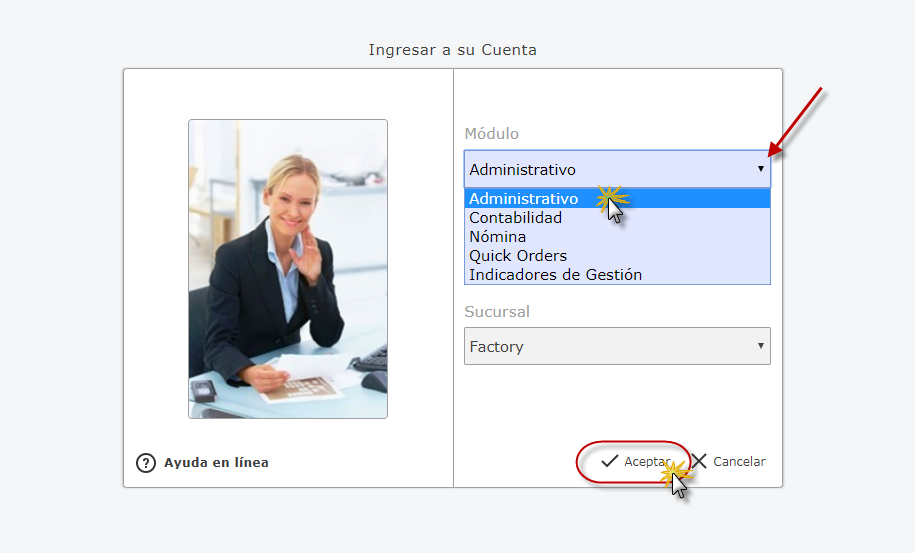Viewport: 915px width, 553px height.
Task: Select the Nómina module option
Action: tap(498, 236)
